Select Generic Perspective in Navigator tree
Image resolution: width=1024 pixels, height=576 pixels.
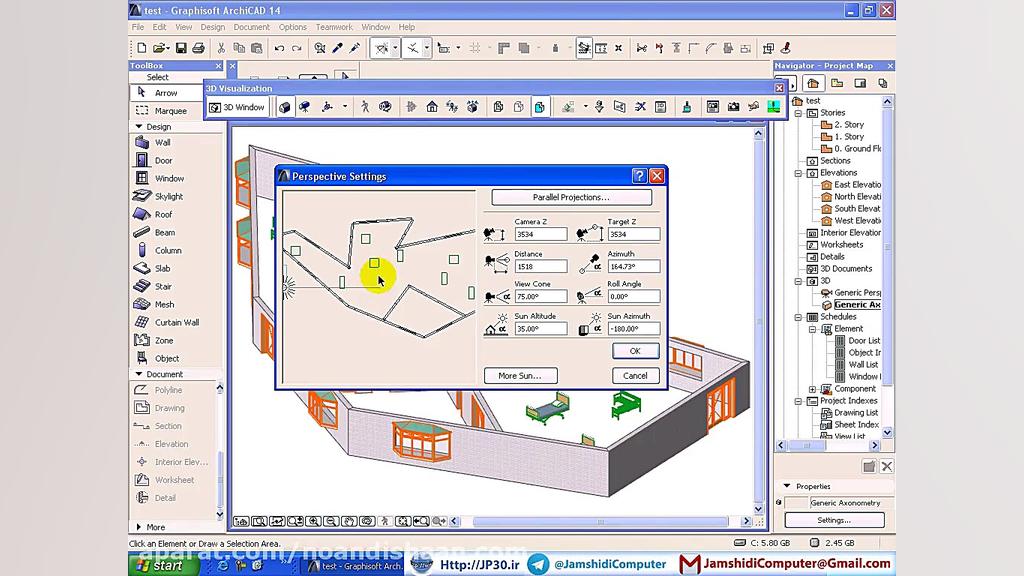pyautogui.click(x=857, y=293)
